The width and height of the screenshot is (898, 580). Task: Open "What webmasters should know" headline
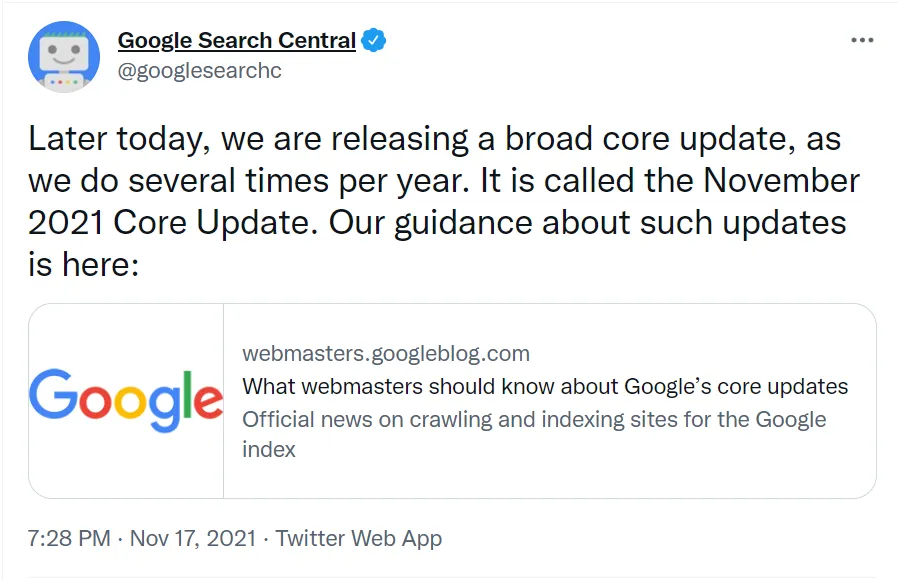point(545,386)
